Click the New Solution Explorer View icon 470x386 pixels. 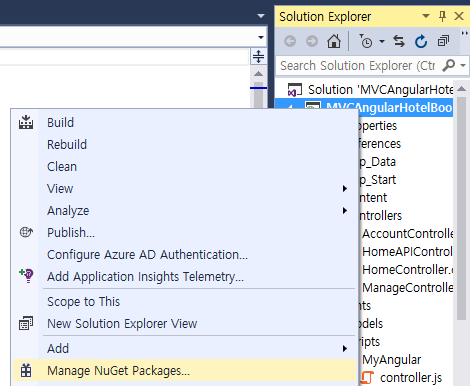[26, 323]
